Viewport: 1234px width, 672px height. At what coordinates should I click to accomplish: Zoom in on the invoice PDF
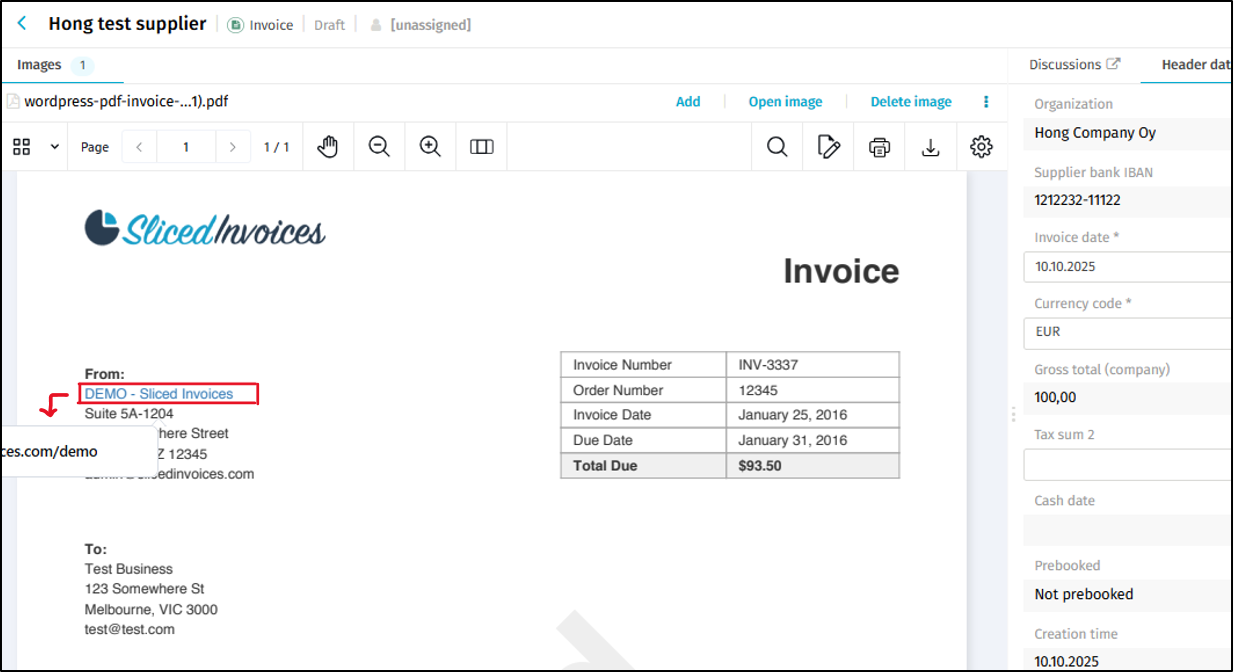[430, 147]
